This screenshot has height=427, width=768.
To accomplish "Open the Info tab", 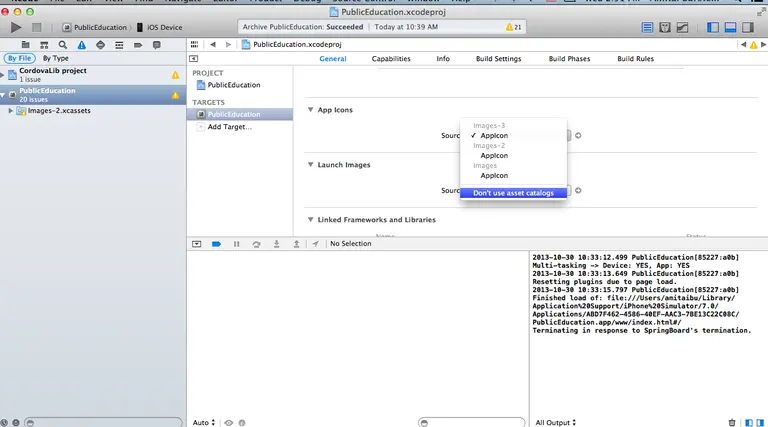I will click(x=443, y=59).
